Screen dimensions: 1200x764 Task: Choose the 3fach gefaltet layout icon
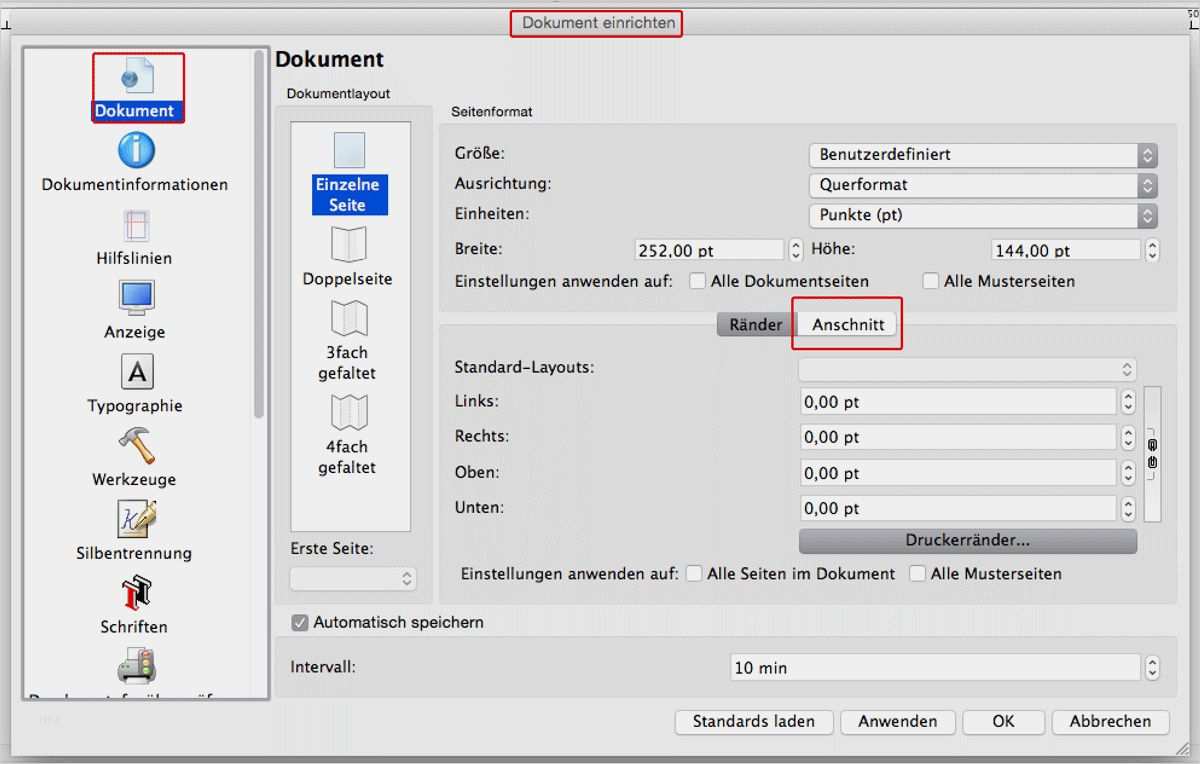[x=348, y=319]
